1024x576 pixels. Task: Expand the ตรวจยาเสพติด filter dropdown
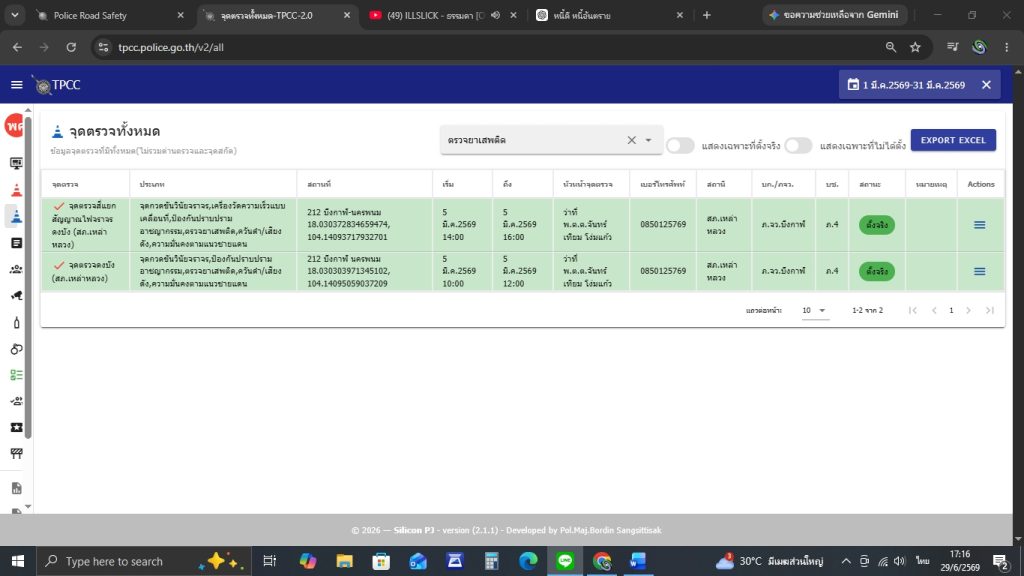click(648, 140)
